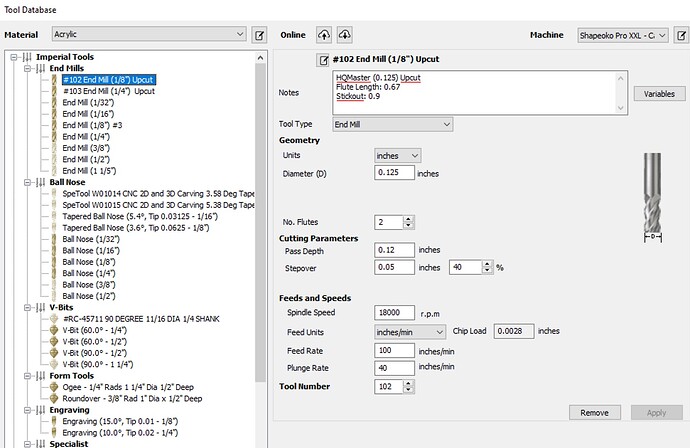Click the icon of Roundover form tool
Image resolution: width=690 pixels, height=448 pixels.
pos(54,398)
